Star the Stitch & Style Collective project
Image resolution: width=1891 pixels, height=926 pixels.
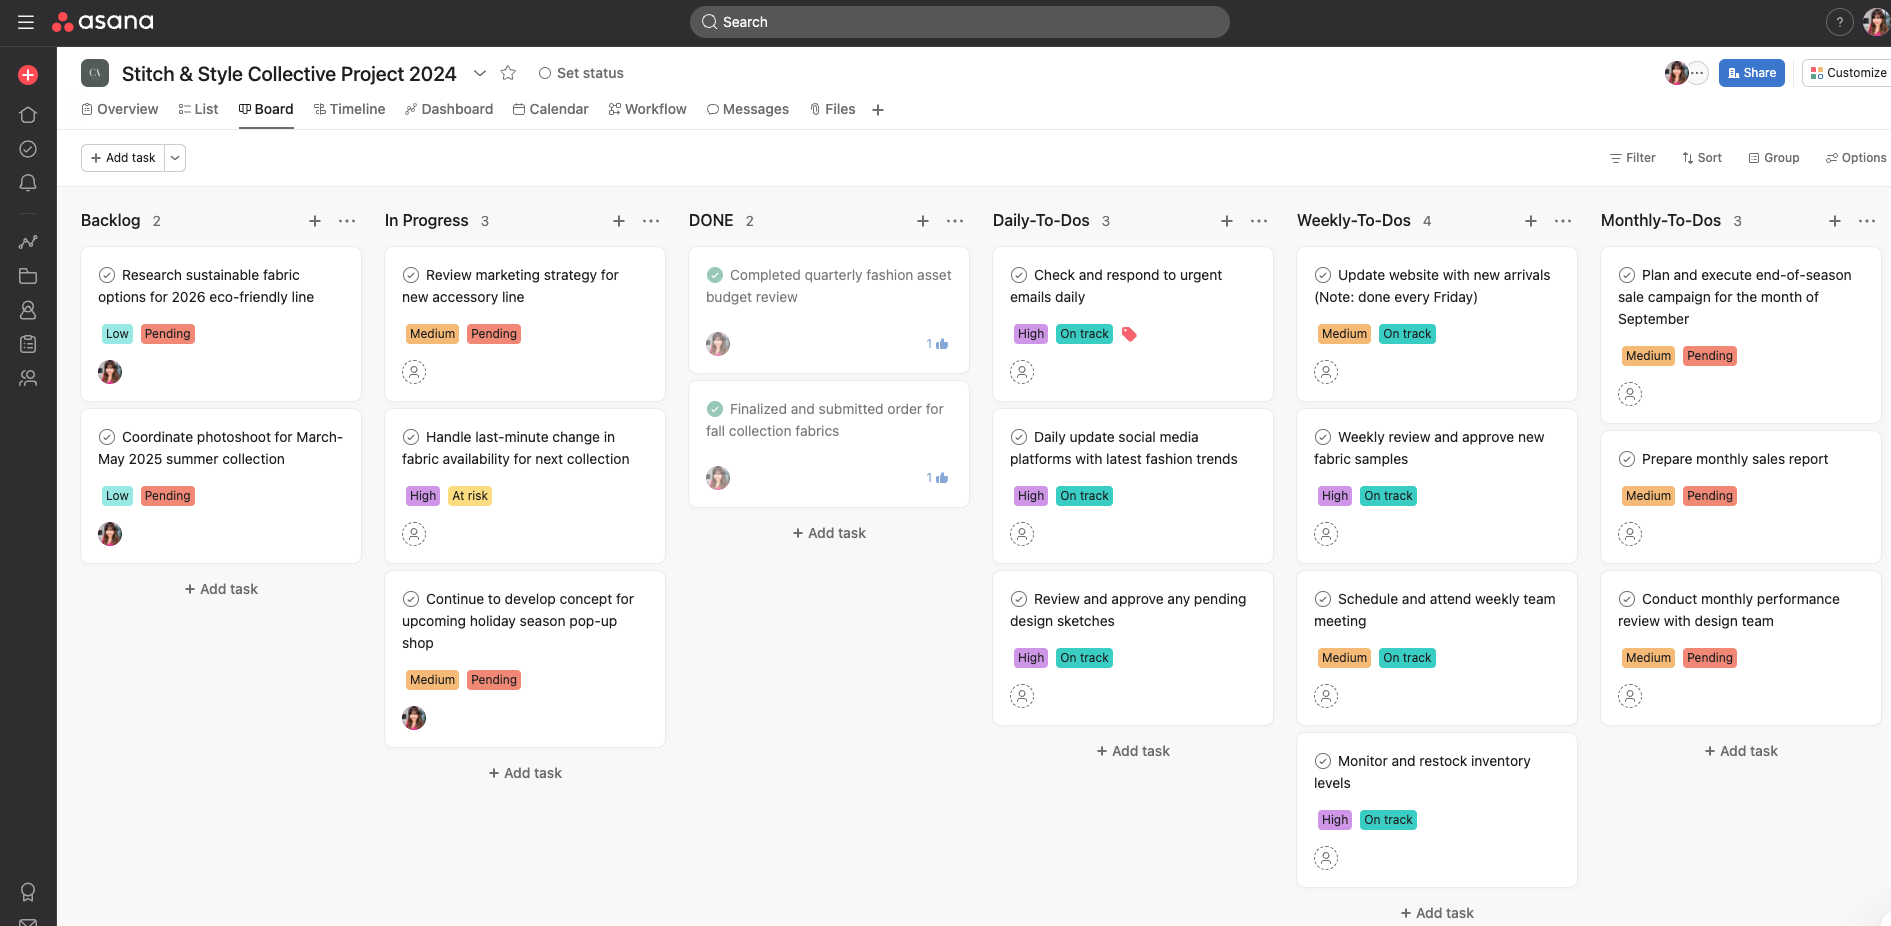508,73
